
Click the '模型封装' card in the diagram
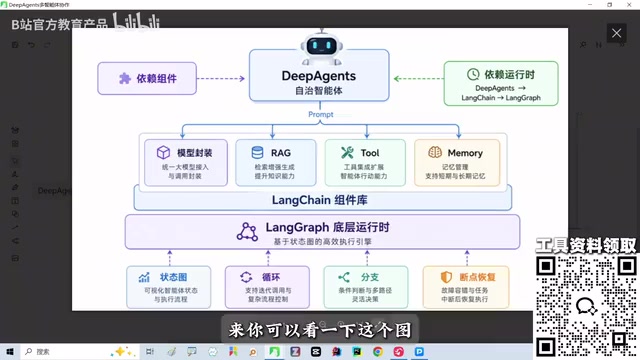pyautogui.click(x=186, y=162)
